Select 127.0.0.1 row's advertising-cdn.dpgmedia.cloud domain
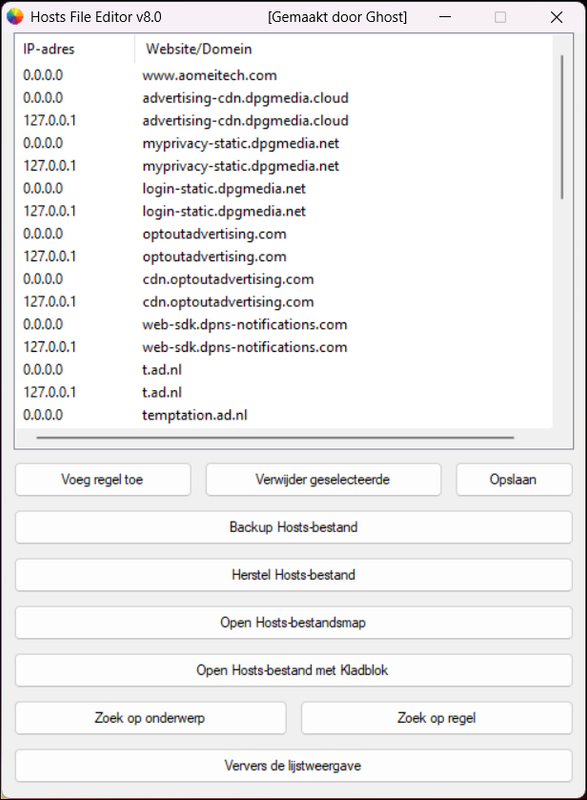Viewport: 587px width, 800px height. pos(245,121)
